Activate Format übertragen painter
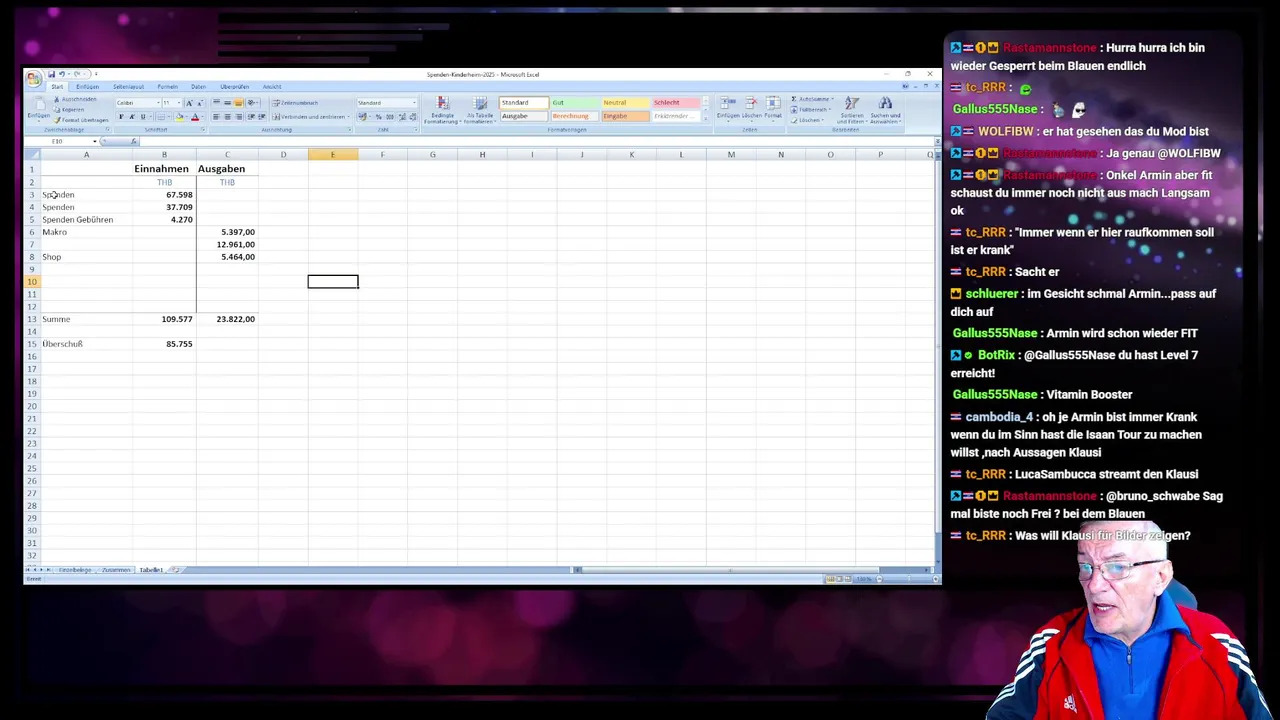The width and height of the screenshot is (1280, 720). click(x=81, y=120)
